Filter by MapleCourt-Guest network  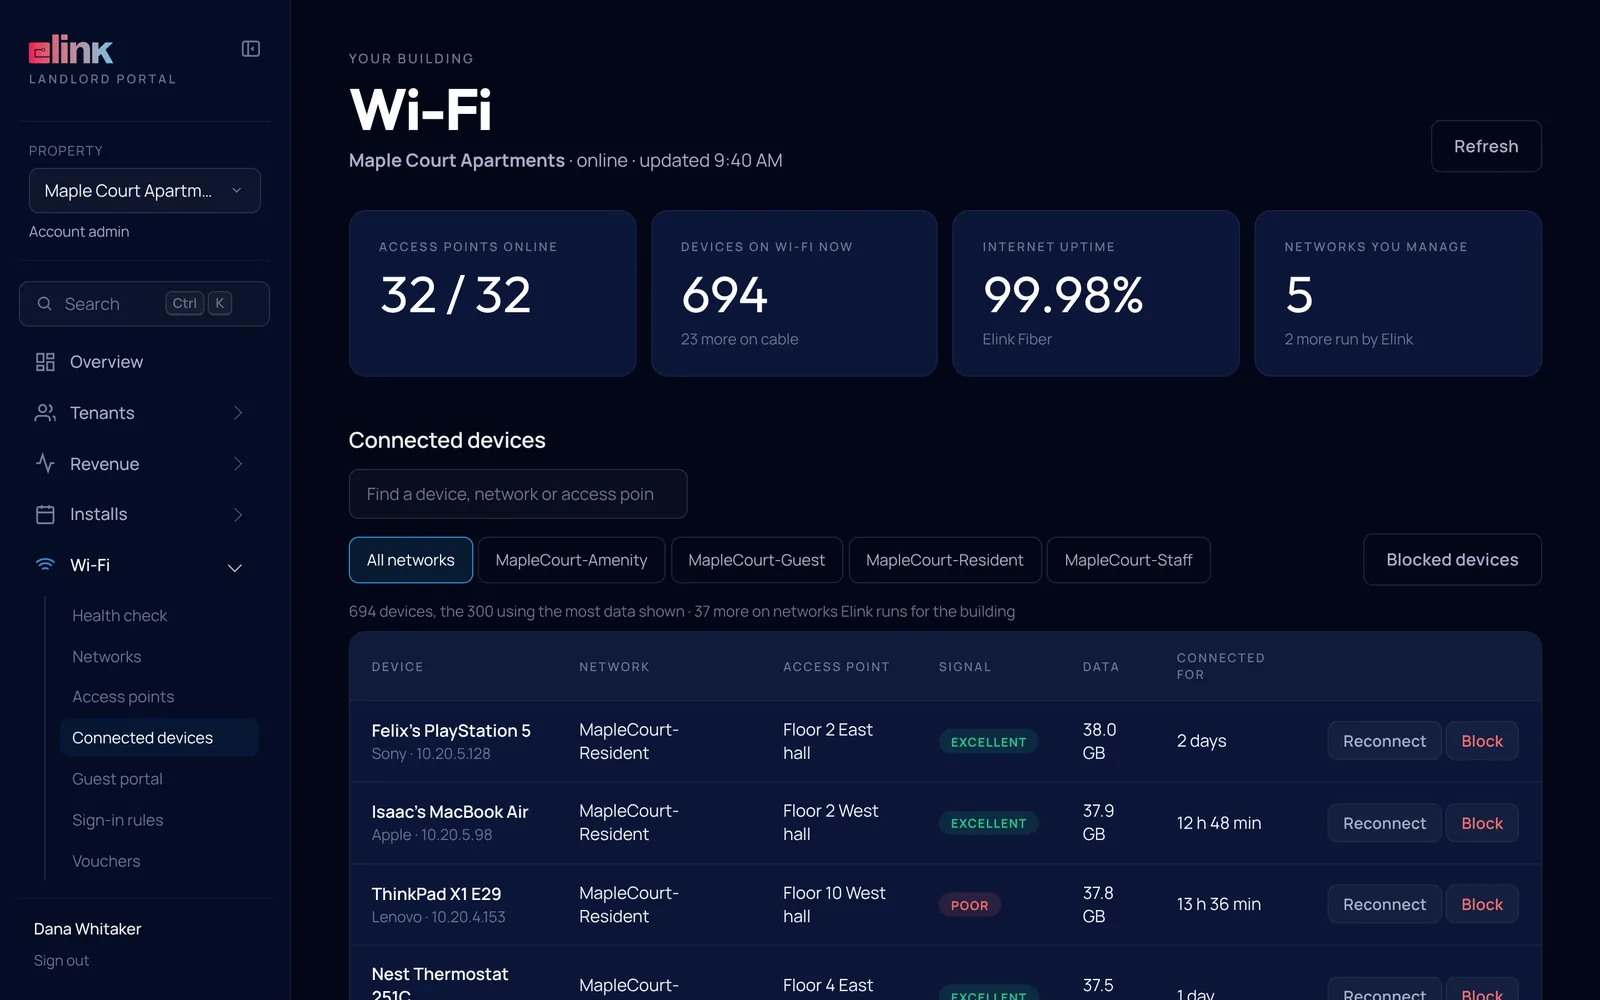click(x=756, y=560)
